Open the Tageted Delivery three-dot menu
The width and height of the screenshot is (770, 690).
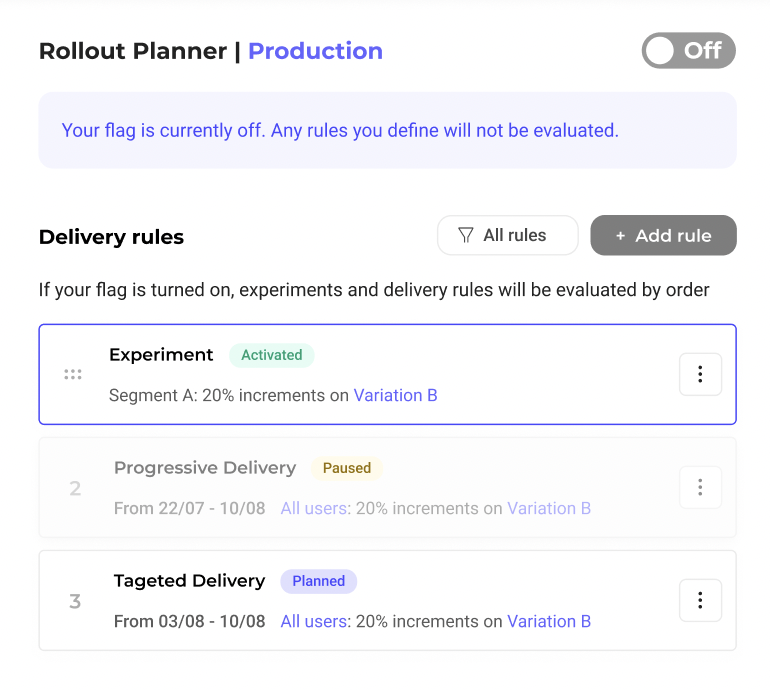tap(700, 600)
